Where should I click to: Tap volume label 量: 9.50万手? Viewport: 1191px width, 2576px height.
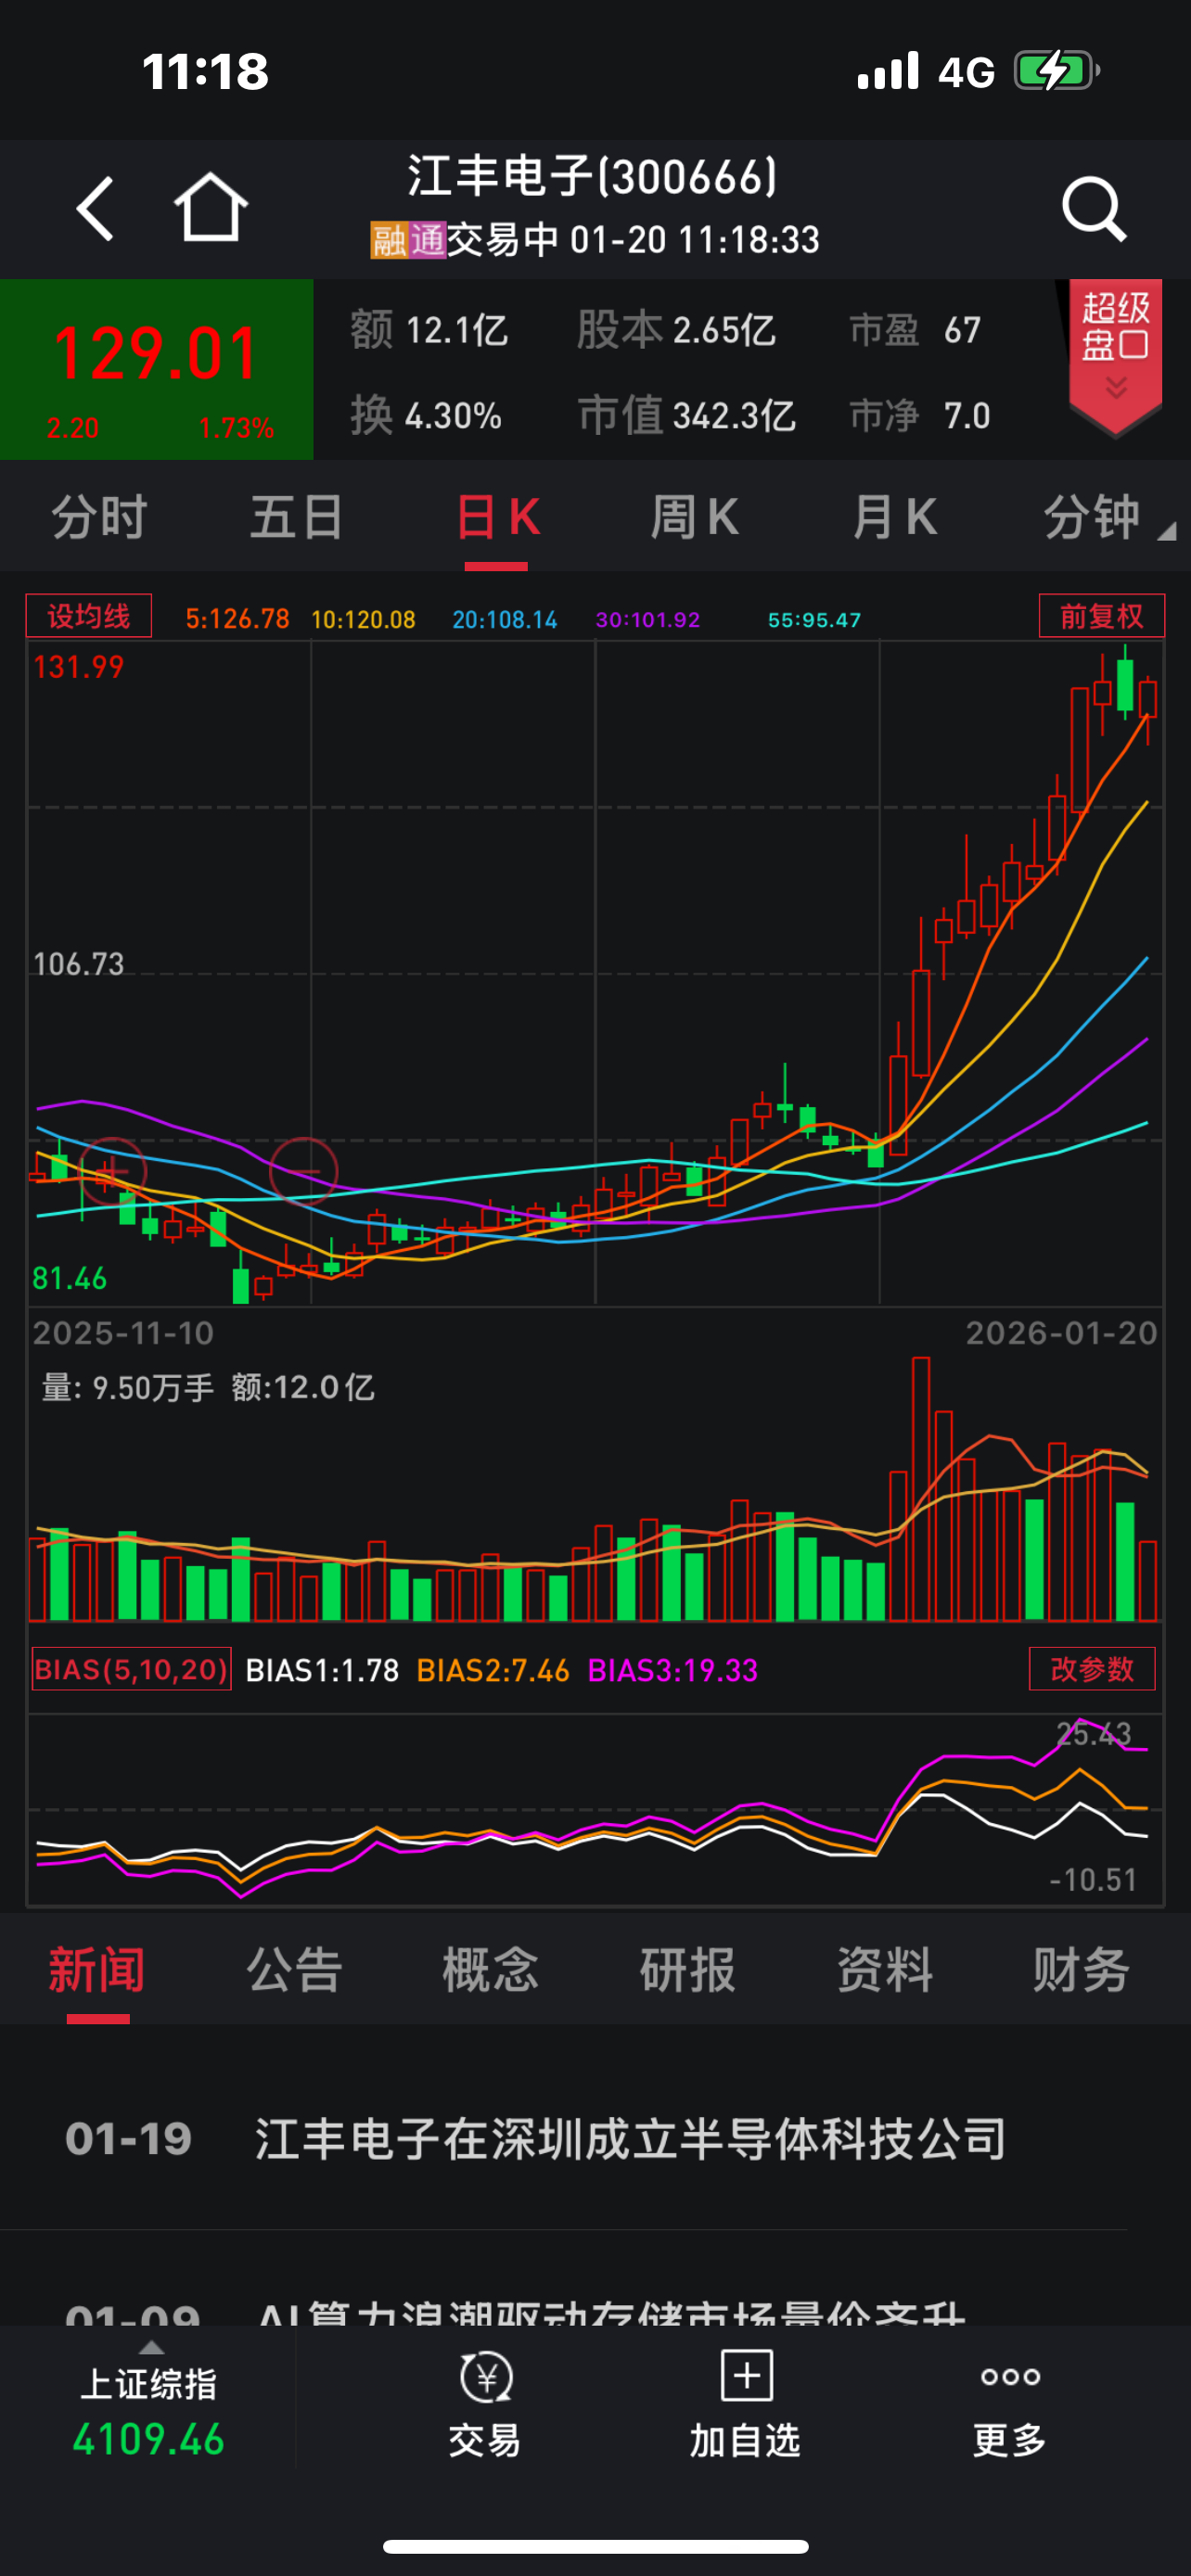tap(127, 1387)
